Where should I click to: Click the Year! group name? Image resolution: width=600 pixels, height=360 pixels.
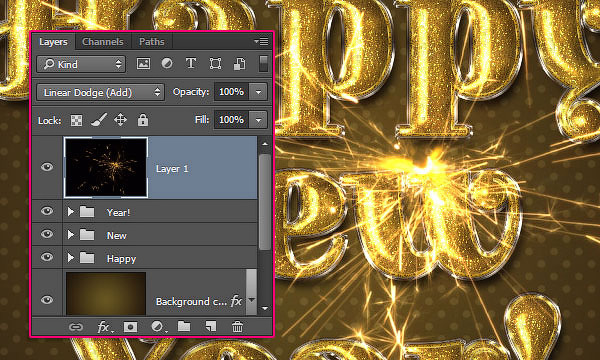pyautogui.click(x=119, y=212)
